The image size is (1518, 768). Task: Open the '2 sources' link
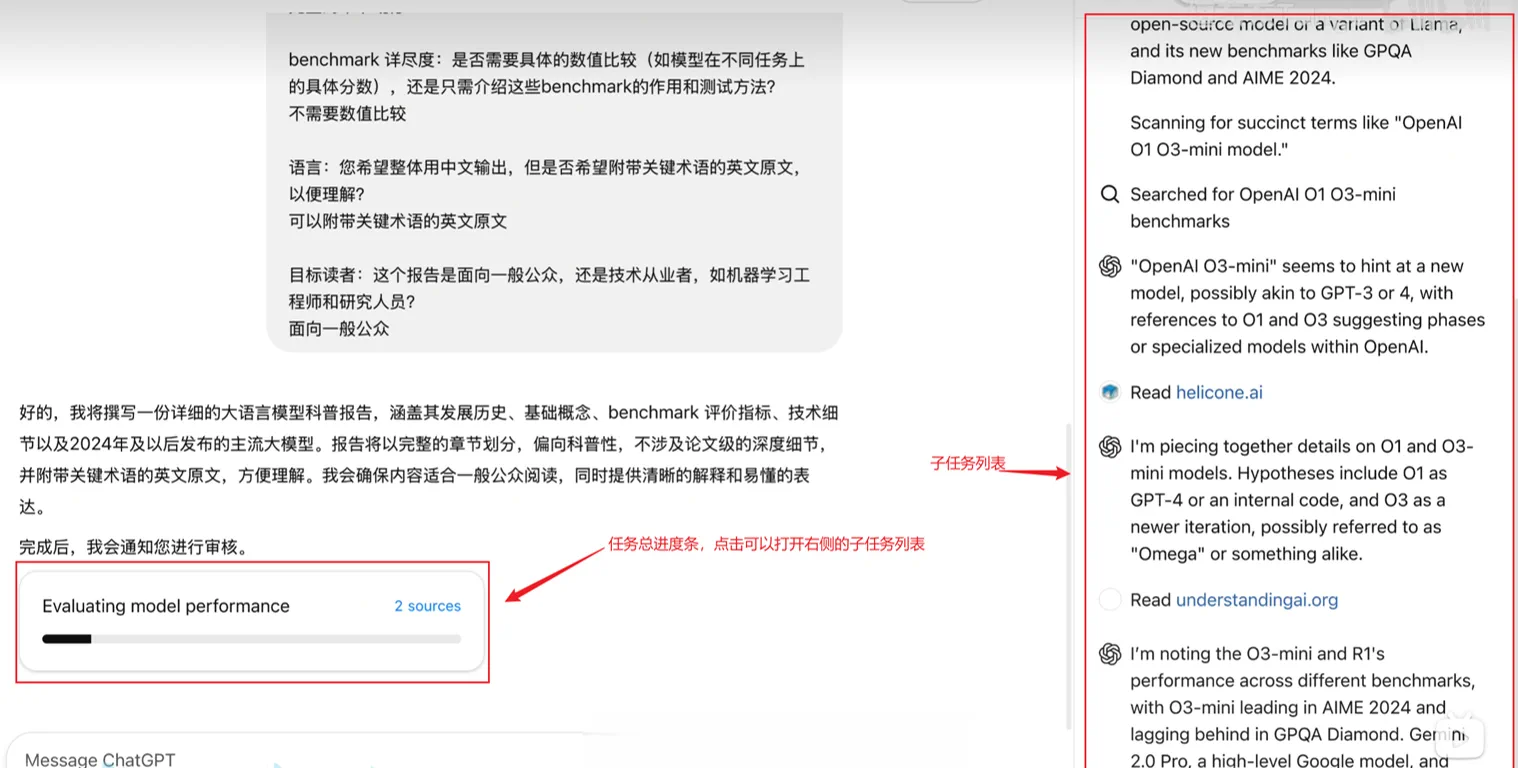[427, 606]
